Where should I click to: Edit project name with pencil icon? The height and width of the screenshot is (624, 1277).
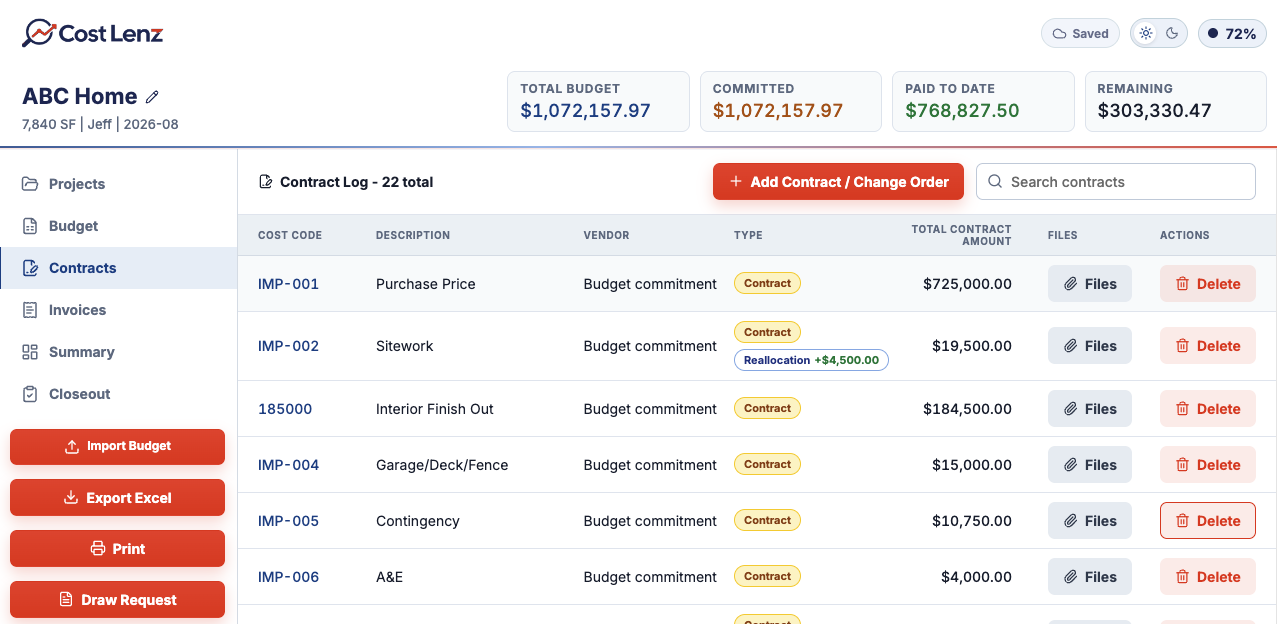click(152, 97)
